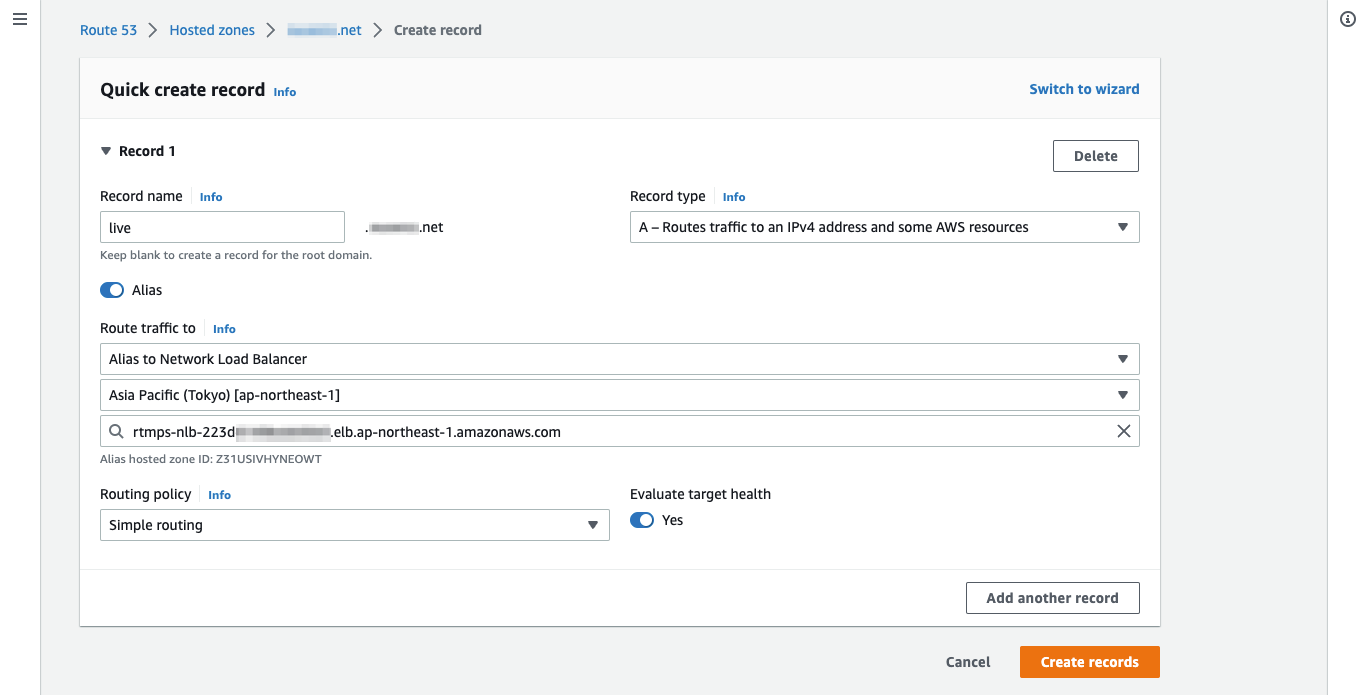The width and height of the screenshot is (1368, 695).
Task: Open Info next to Record name
Action: point(211,197)
